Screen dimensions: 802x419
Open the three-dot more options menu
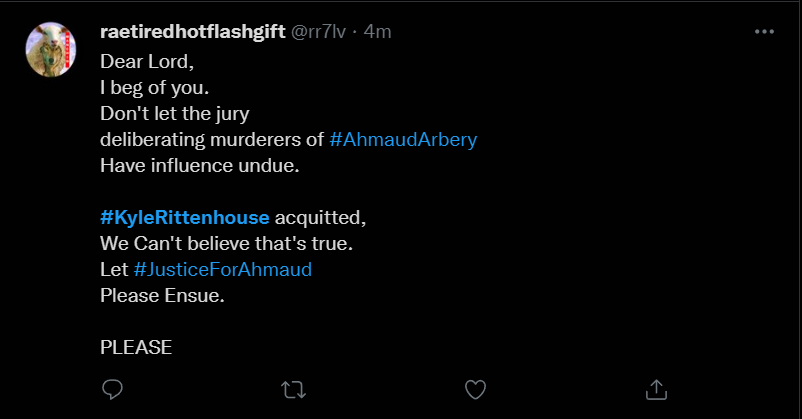pos(764,32)
